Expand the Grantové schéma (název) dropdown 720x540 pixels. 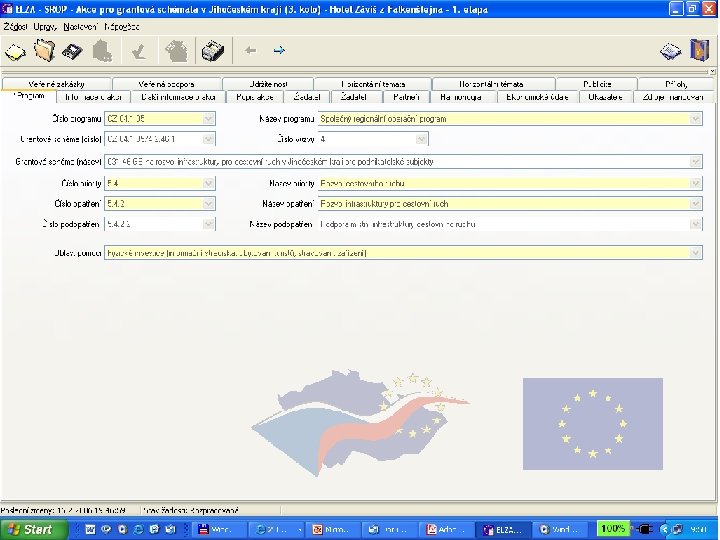[x=695, y=162]
